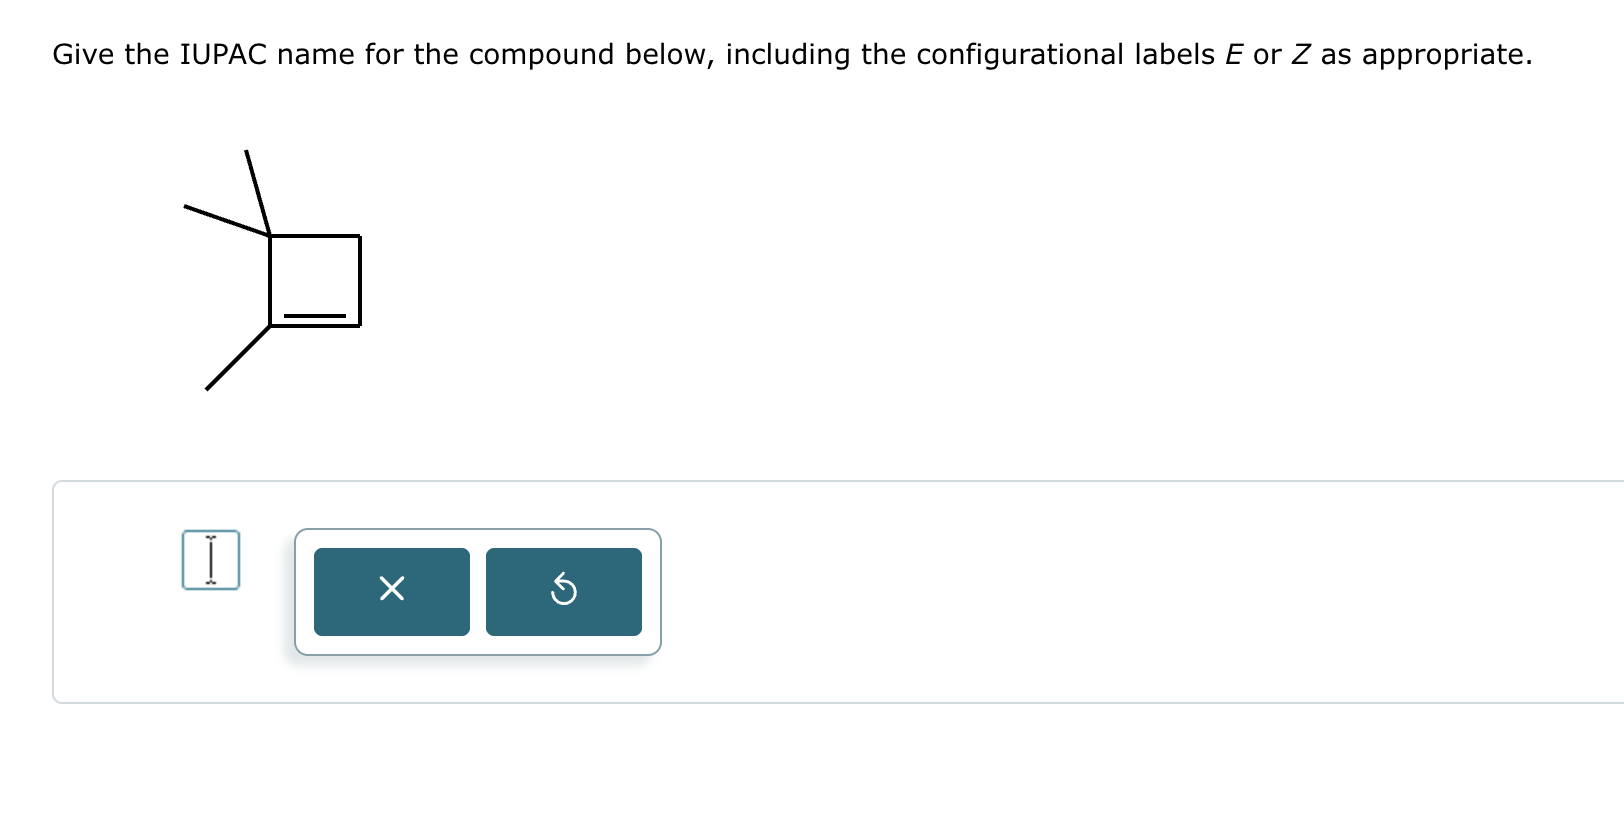This screenshot has height=824, width=1624.
Task: Select the double bond in the drawing
Action: pos(315,314)
